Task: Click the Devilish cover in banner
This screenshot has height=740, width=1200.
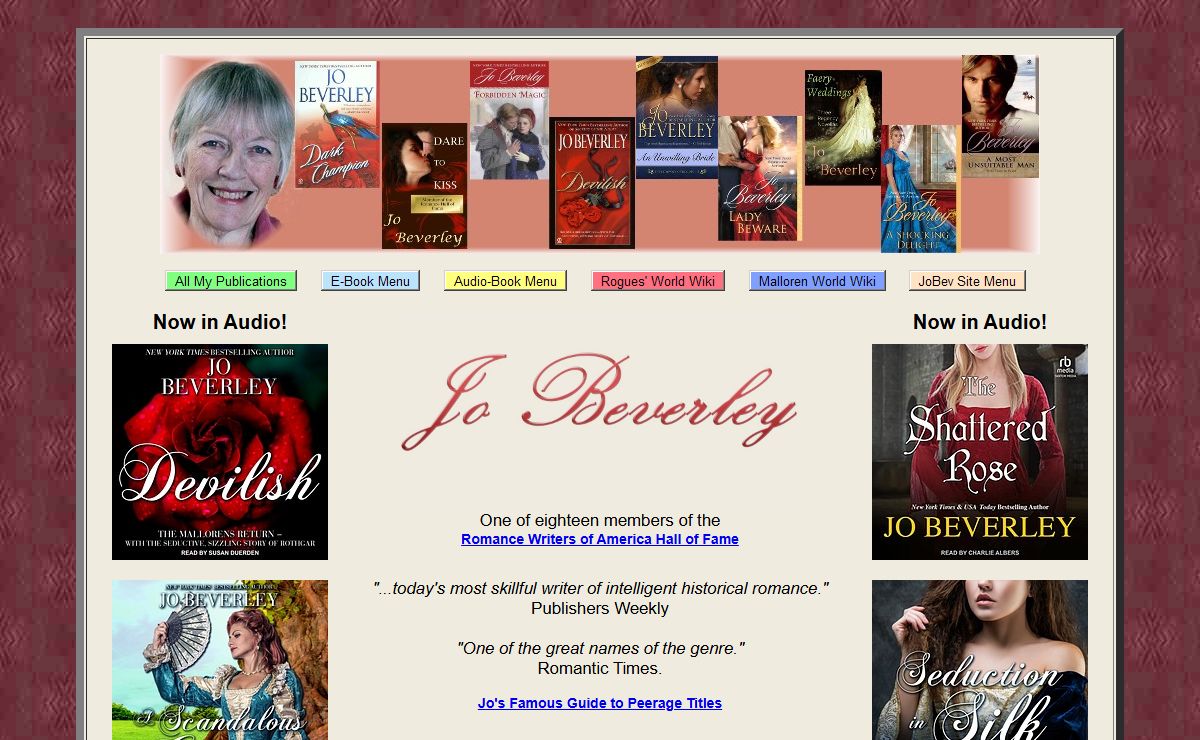Action: (x=591, y=183)
